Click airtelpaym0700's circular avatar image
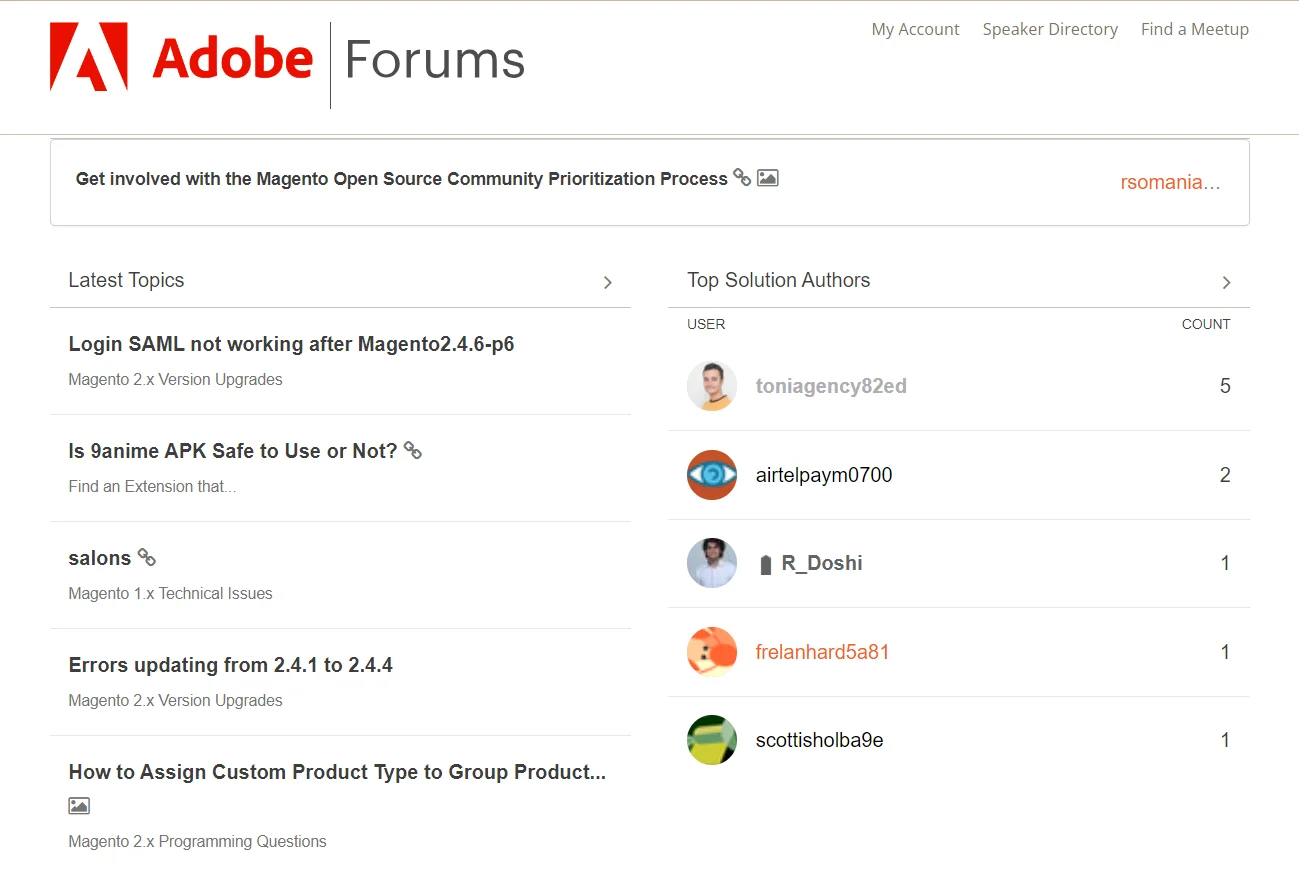The image size is (1299, 894). (x=711, y=475)
